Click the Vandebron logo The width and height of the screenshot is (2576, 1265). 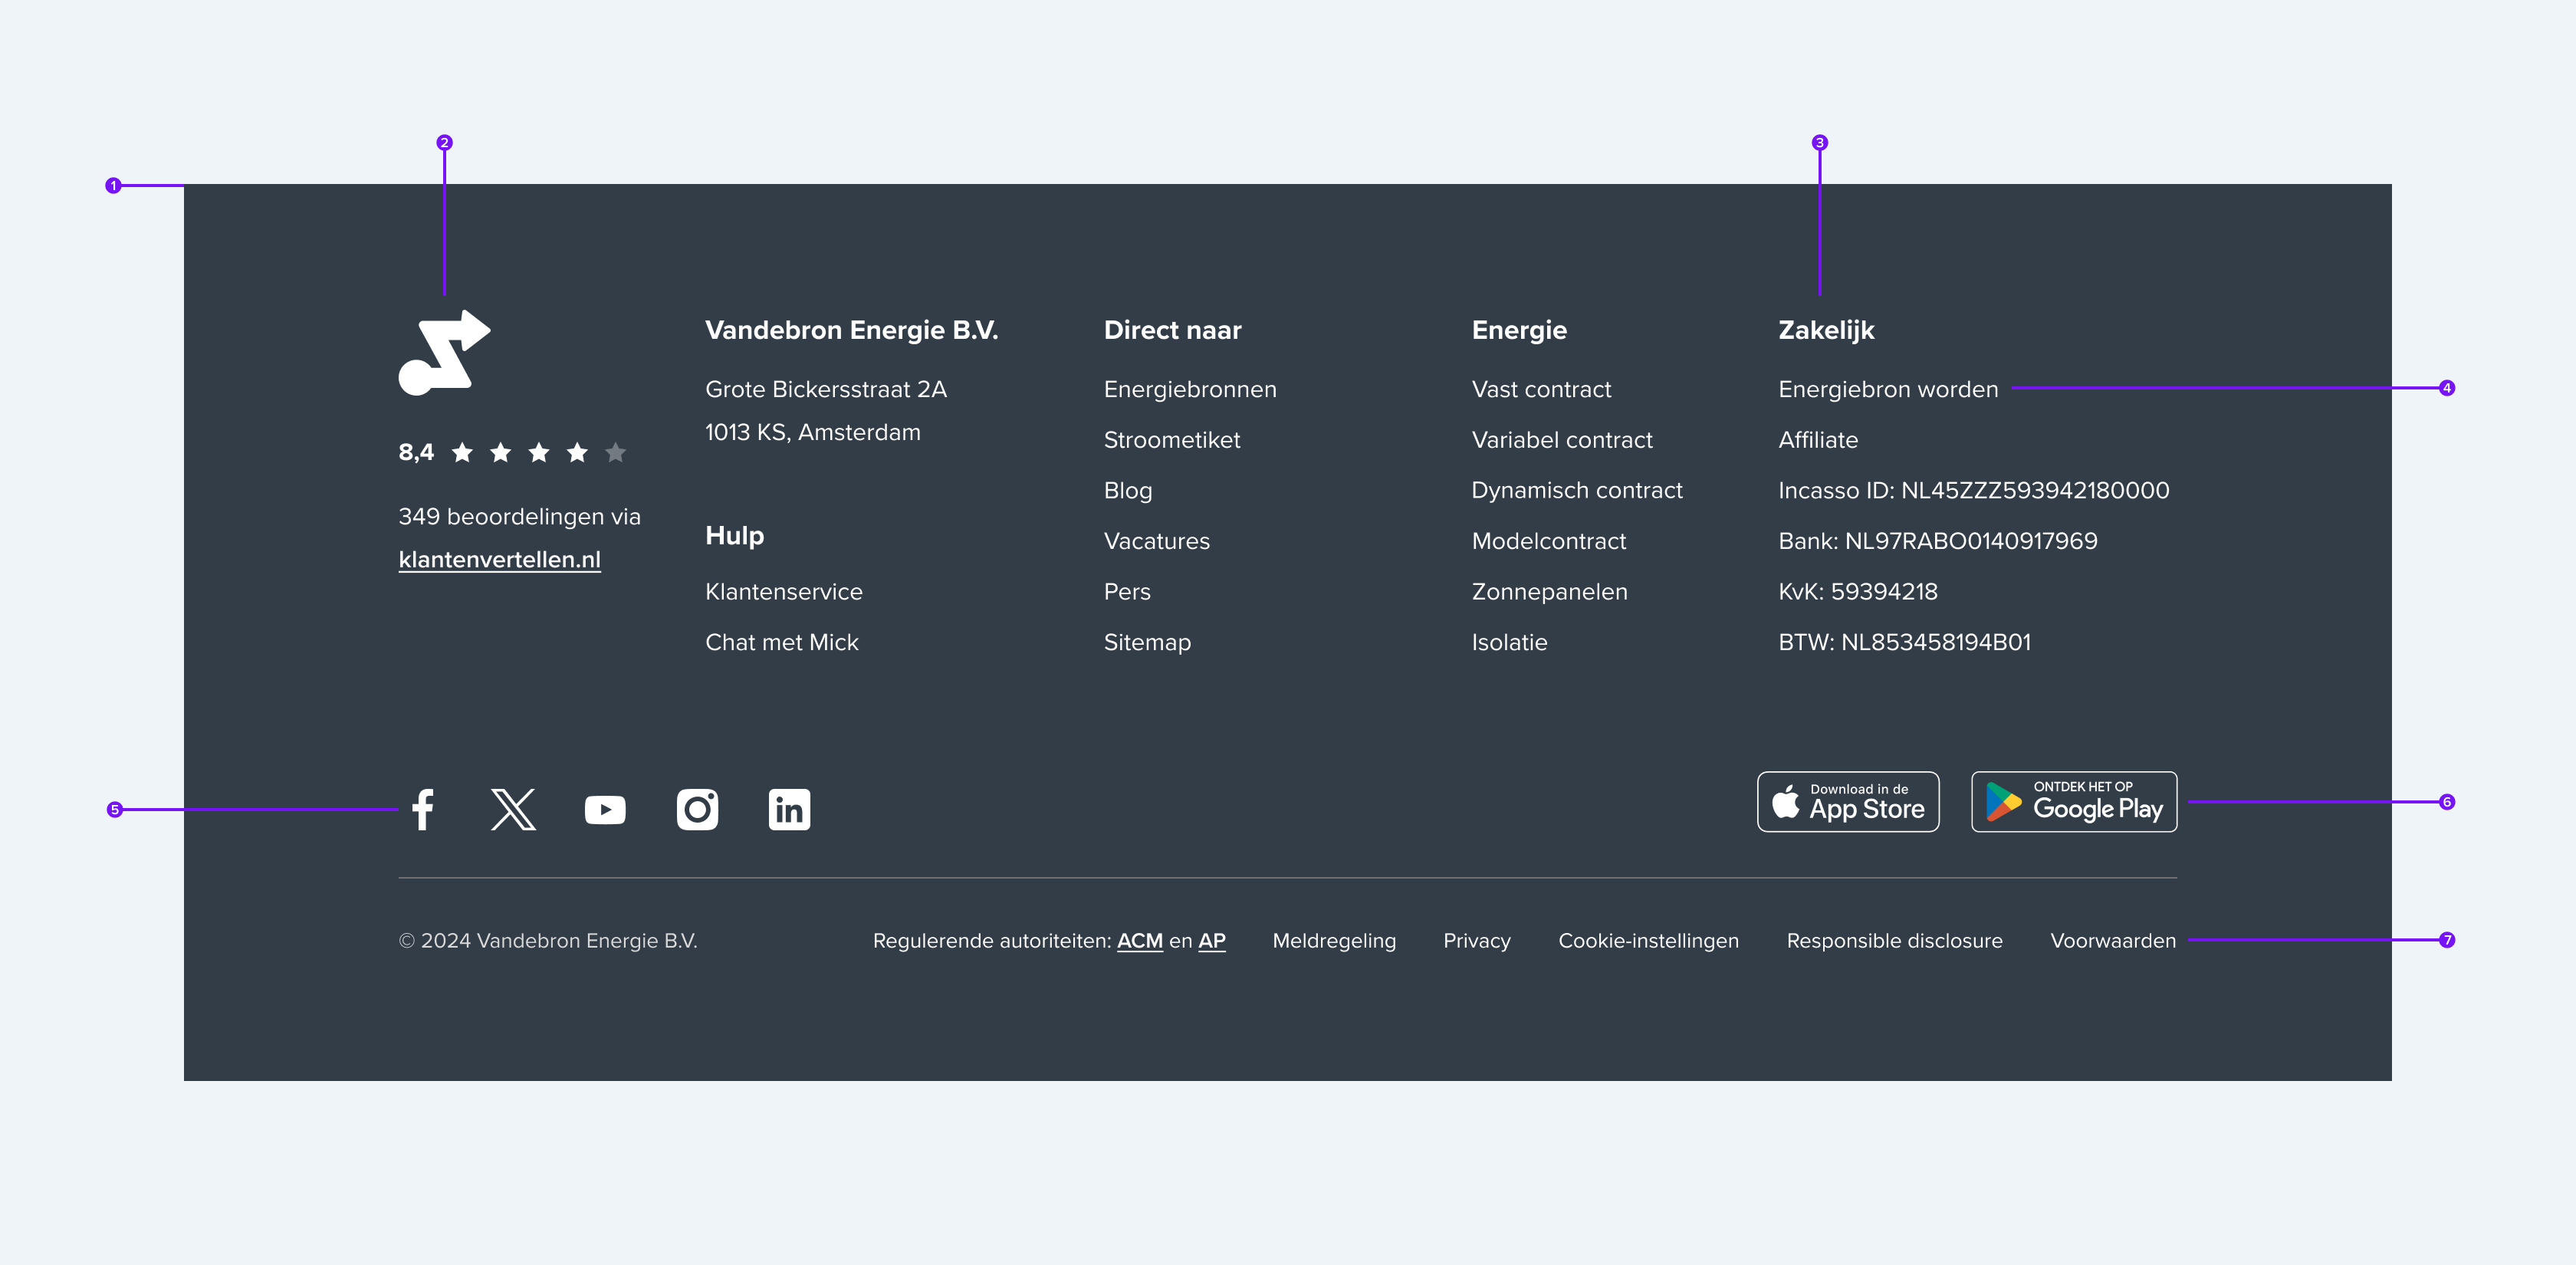click(444, 352)
